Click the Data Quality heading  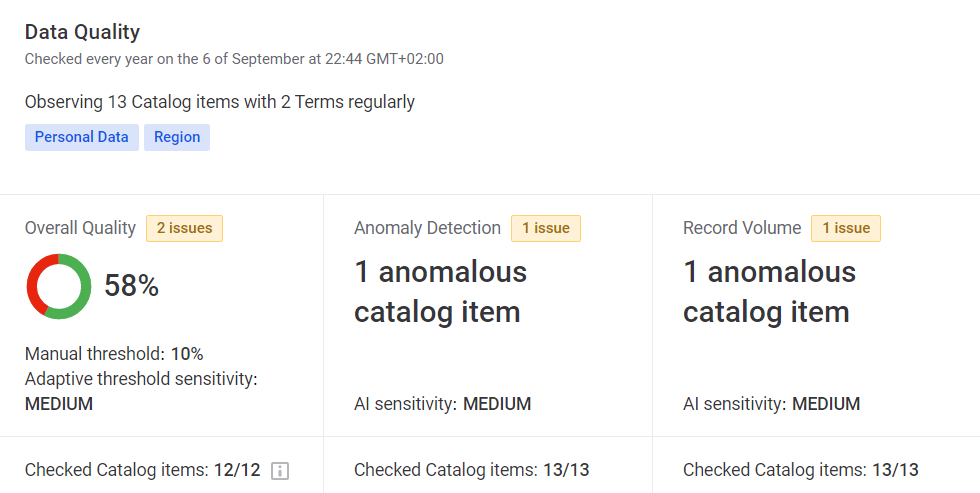(82, 32)
